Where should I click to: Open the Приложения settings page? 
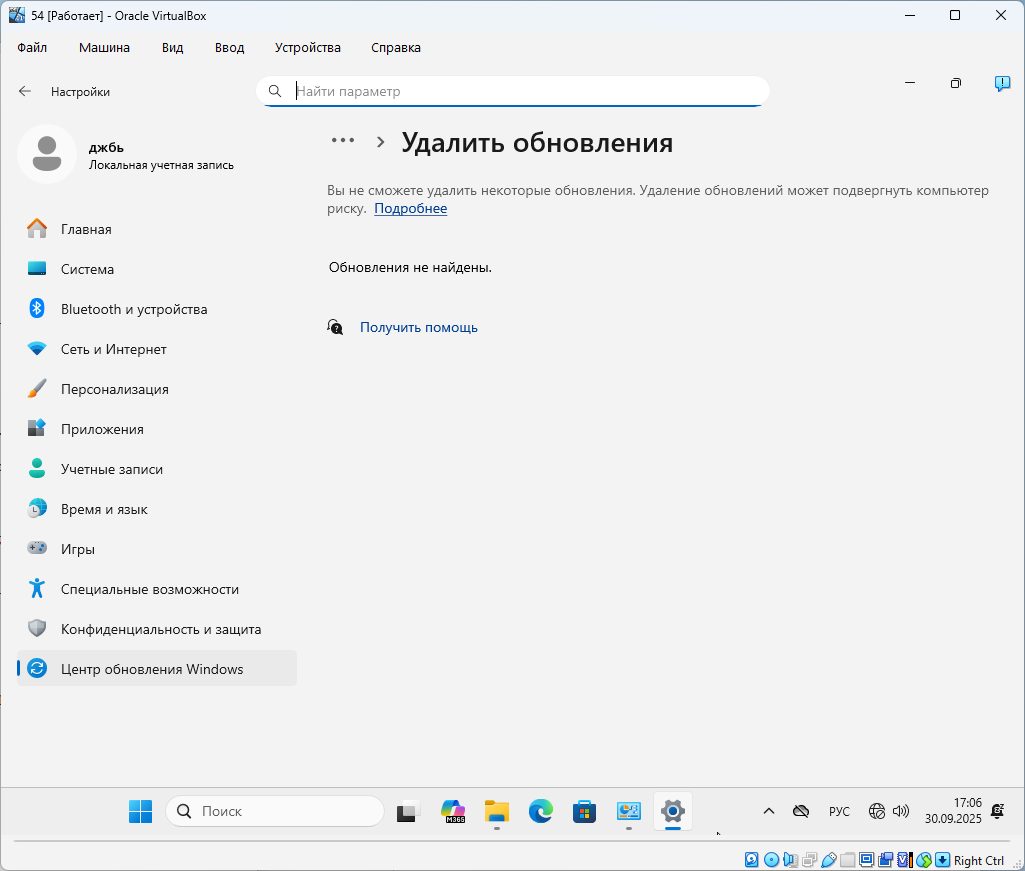102,429
